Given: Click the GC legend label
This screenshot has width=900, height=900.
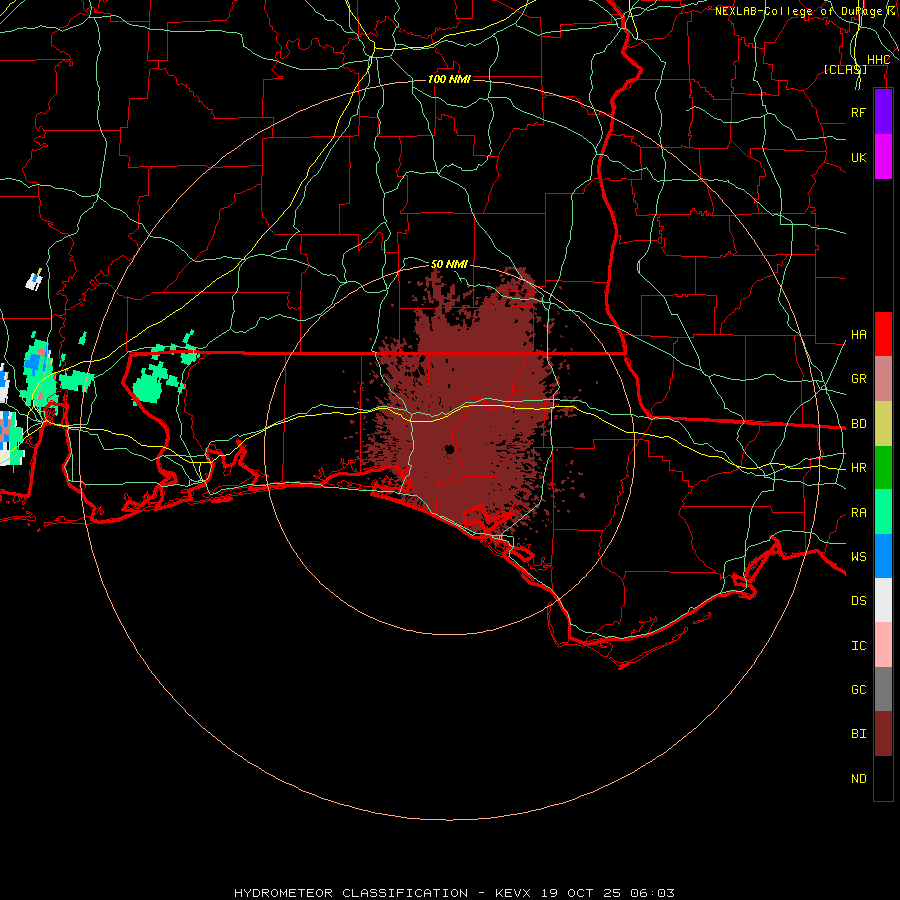Looking at the screenshot, I should click(x=858, y=690).
